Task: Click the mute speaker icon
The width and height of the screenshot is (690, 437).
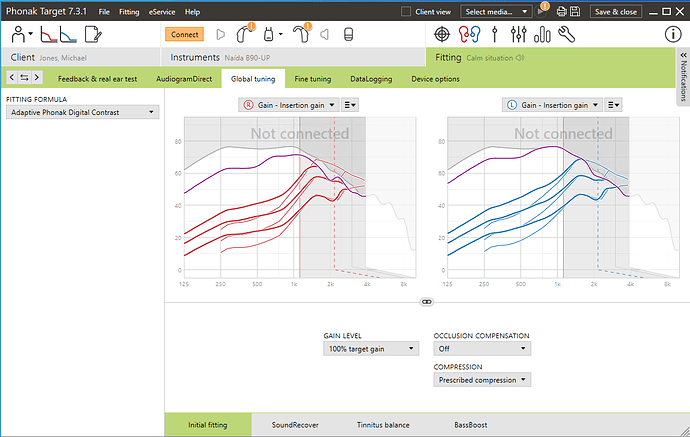Action: (x=324, y=34)
